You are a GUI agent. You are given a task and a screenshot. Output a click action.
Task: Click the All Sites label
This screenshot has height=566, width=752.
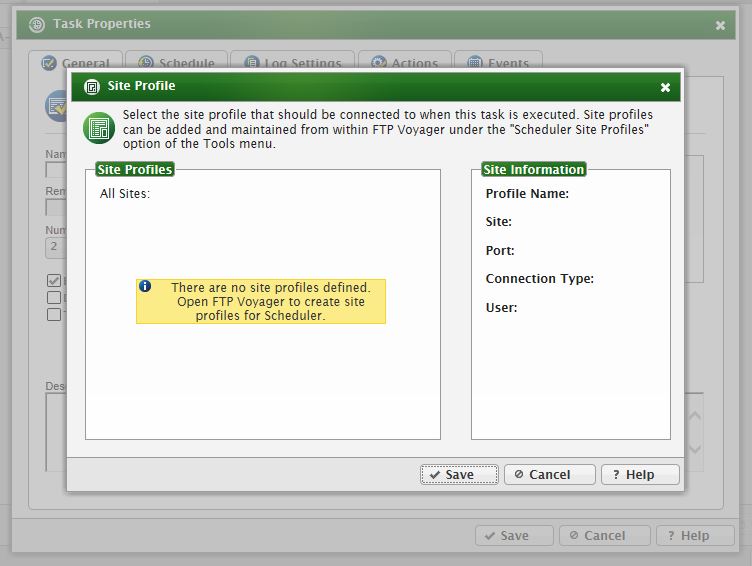[x=125, y=193]
